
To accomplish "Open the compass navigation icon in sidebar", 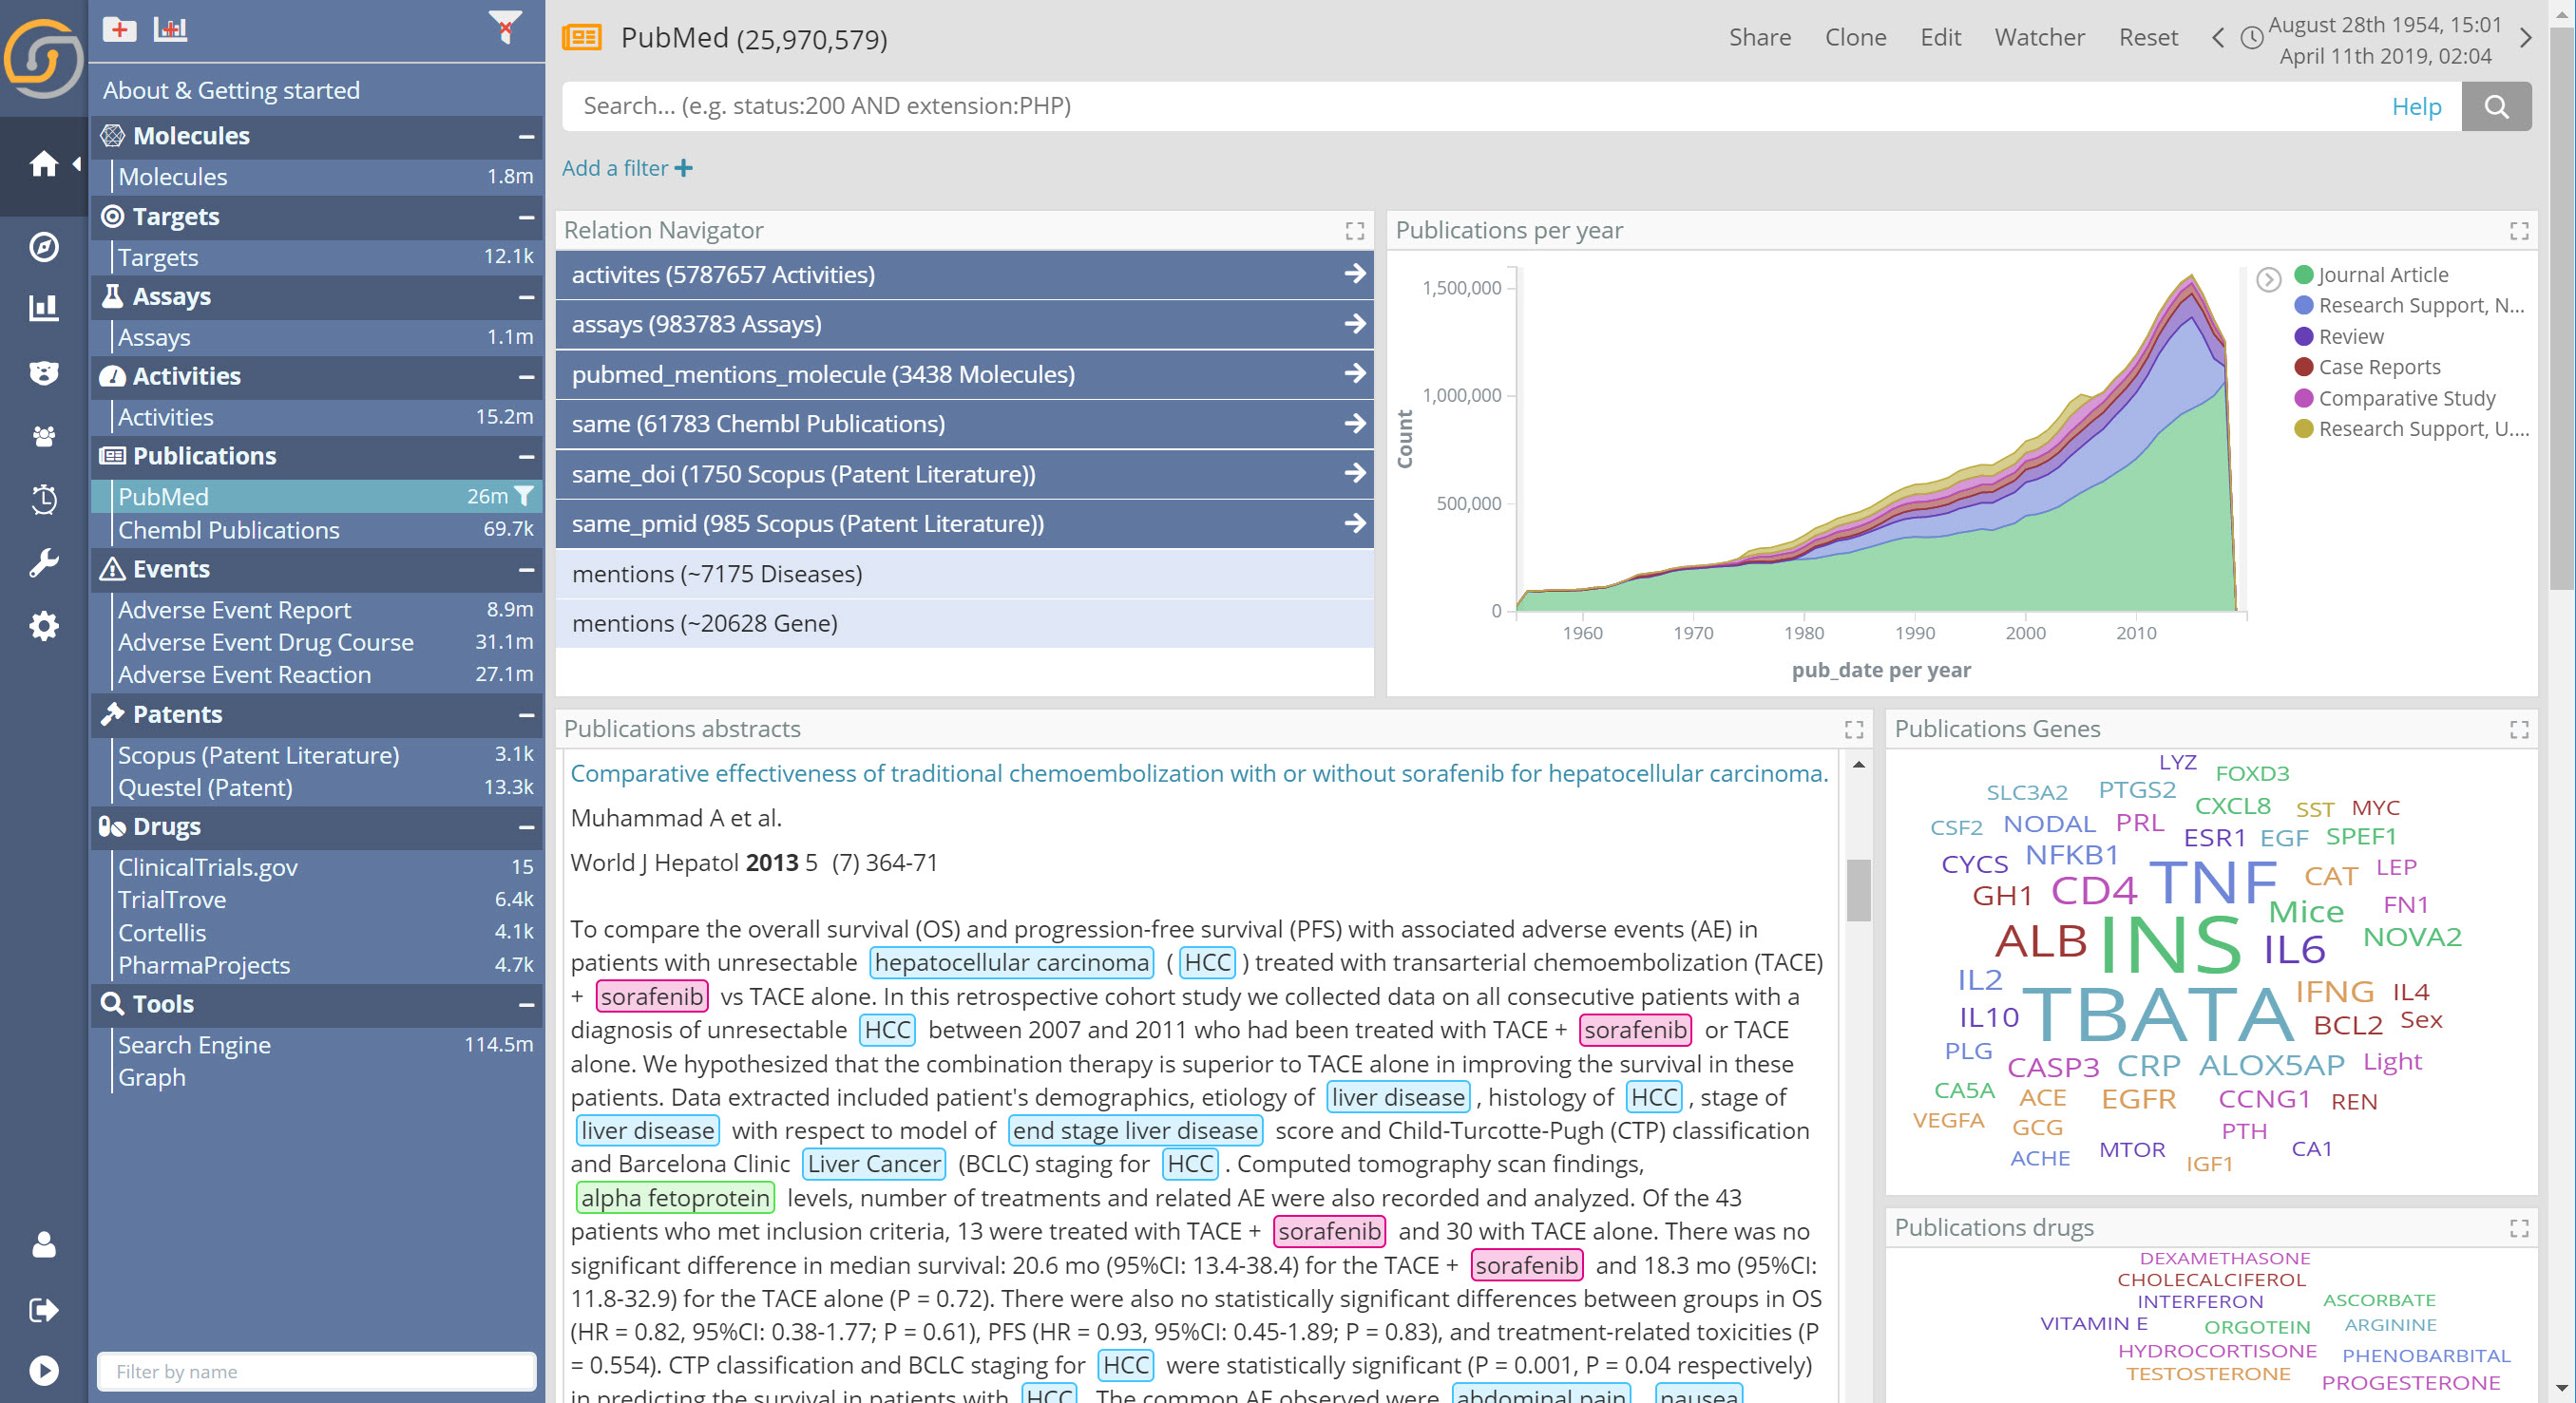I will coord(44,247).
